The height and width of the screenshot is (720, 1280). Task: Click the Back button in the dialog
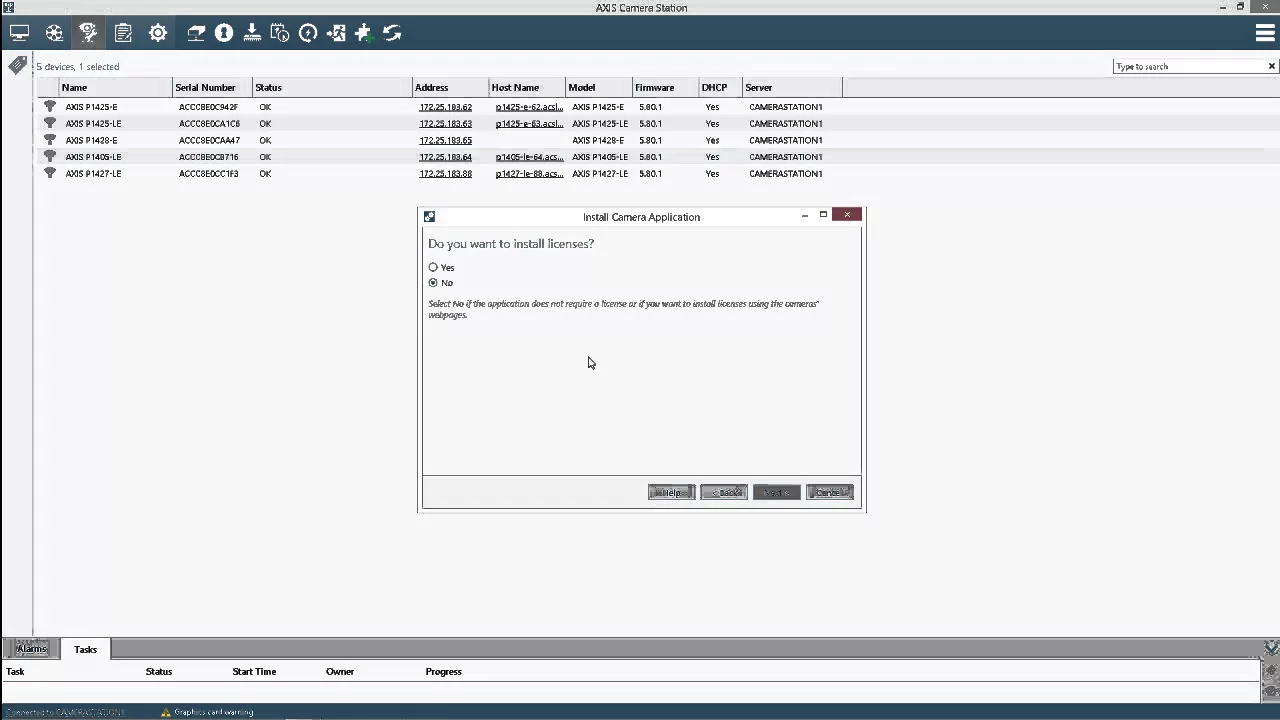pyautogui.click(x=724, y=492)
